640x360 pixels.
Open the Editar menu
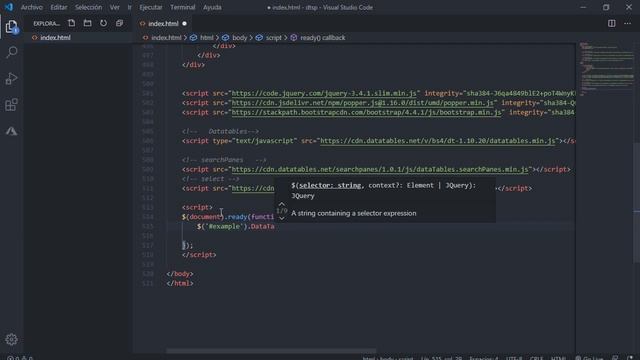[59, 7]
